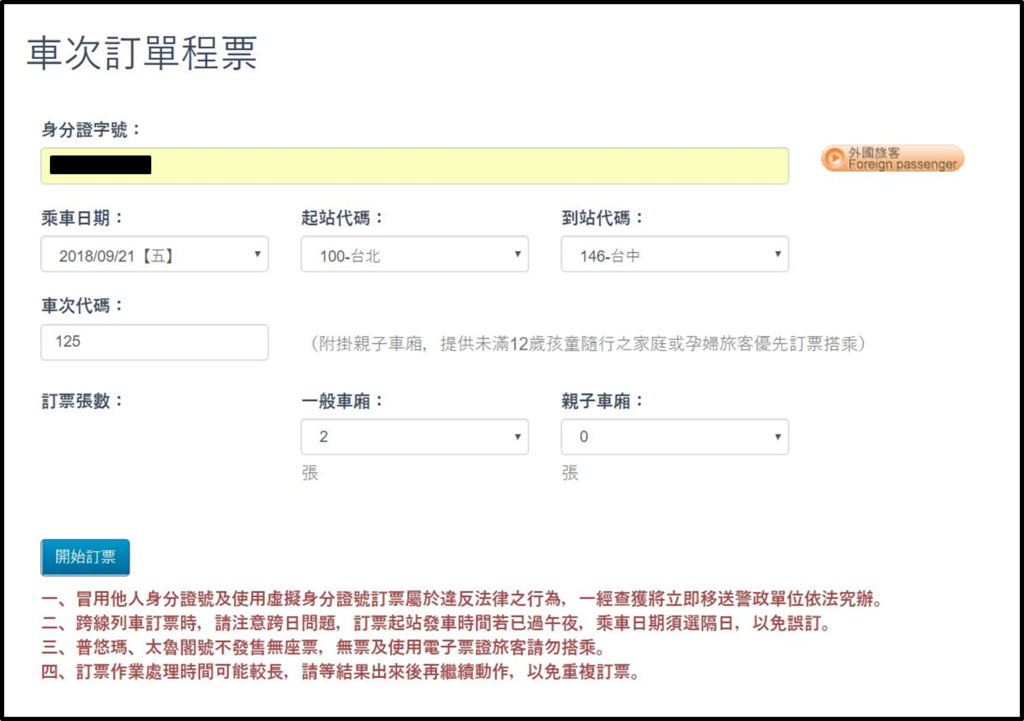The height and width of the screenshot is (721, 1024).
Task: Open the 起站代碼 station dropdown
Action: point(415,254)
